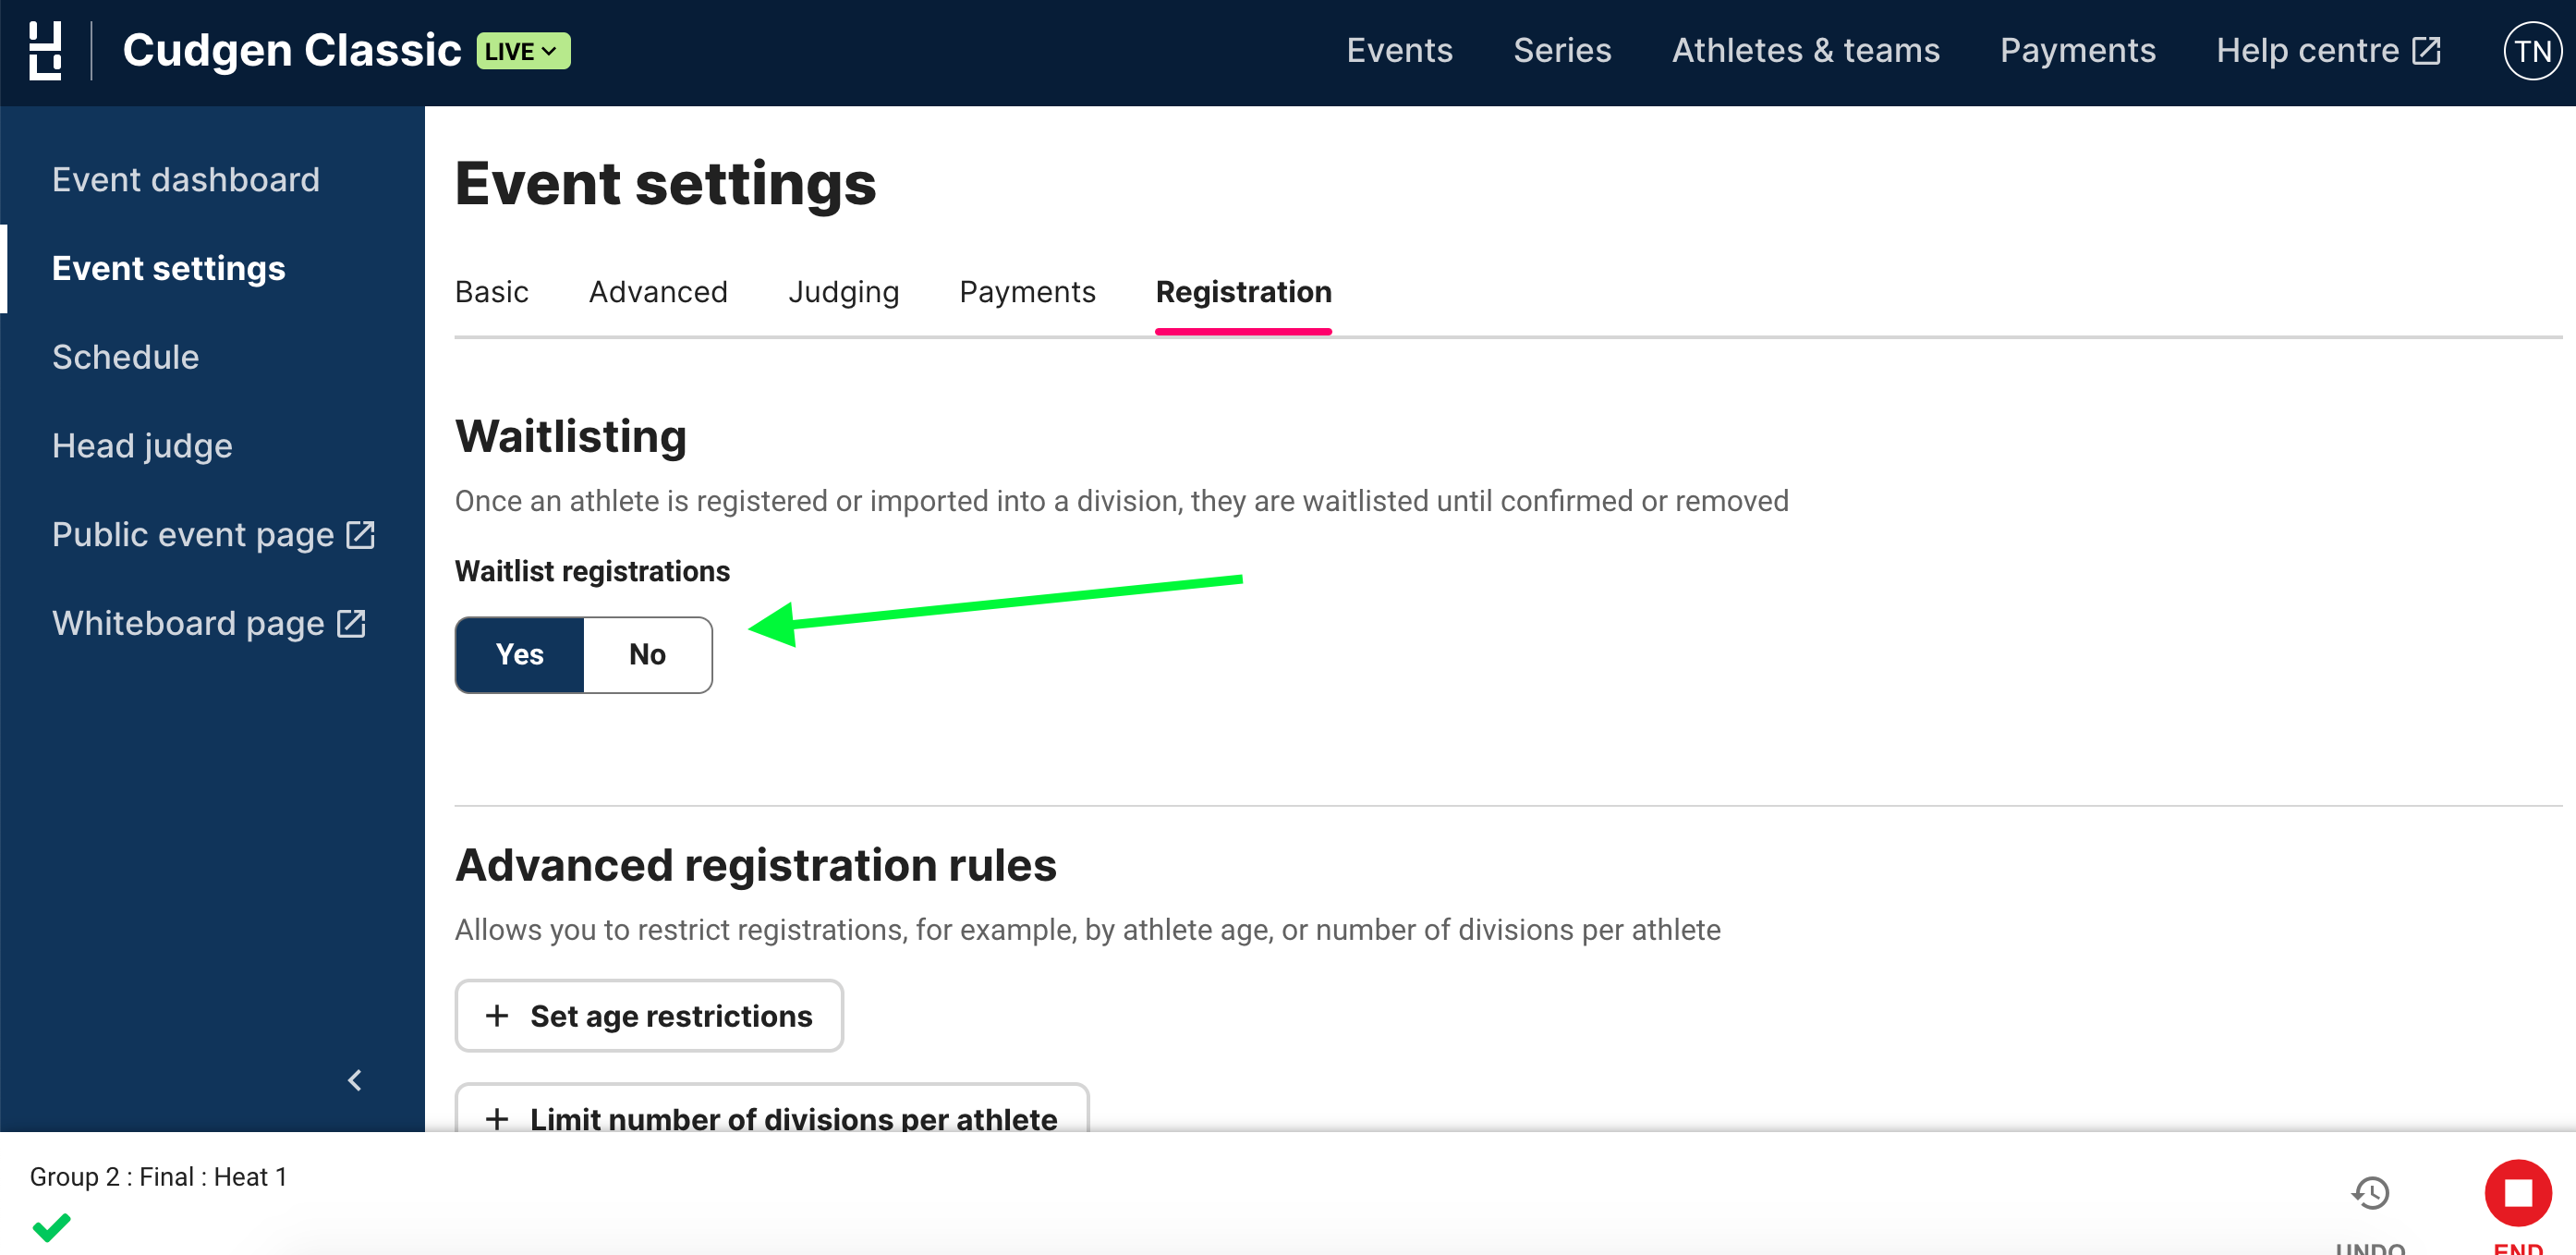Click the Undo history icon

coord(2370,1193)
